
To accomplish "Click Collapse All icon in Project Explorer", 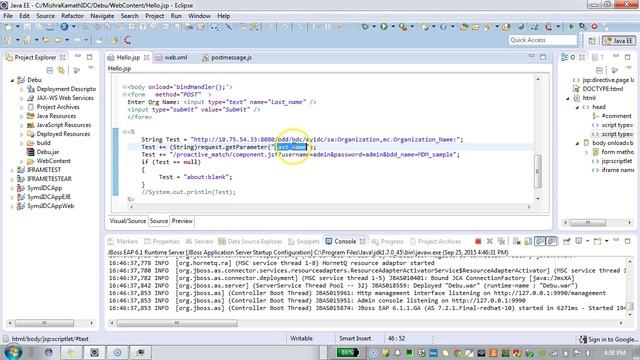I will click(x=49, y=70).
